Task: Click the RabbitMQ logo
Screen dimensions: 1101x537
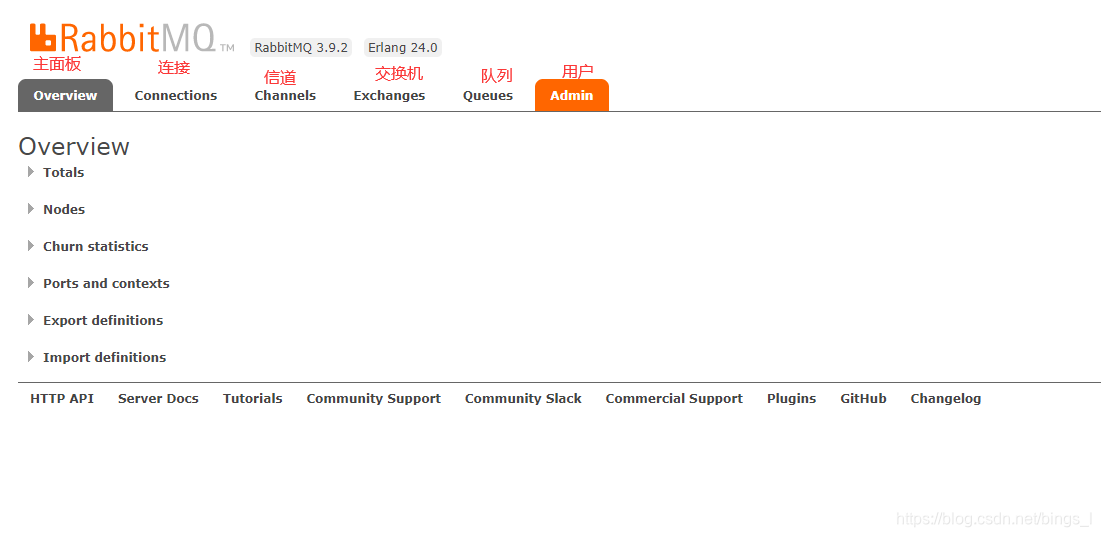Action: [x=132, y=38]
